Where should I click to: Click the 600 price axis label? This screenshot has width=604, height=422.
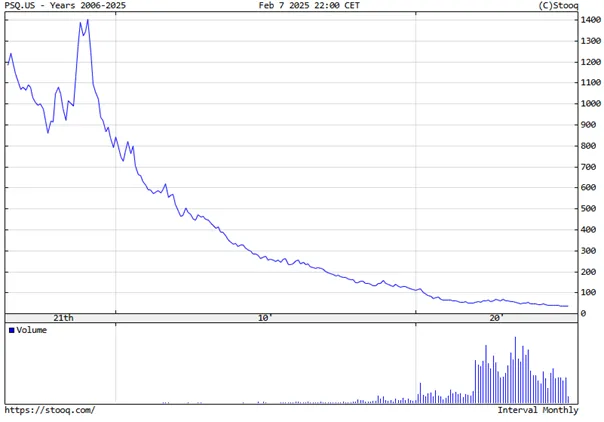(x=589, y=188)
